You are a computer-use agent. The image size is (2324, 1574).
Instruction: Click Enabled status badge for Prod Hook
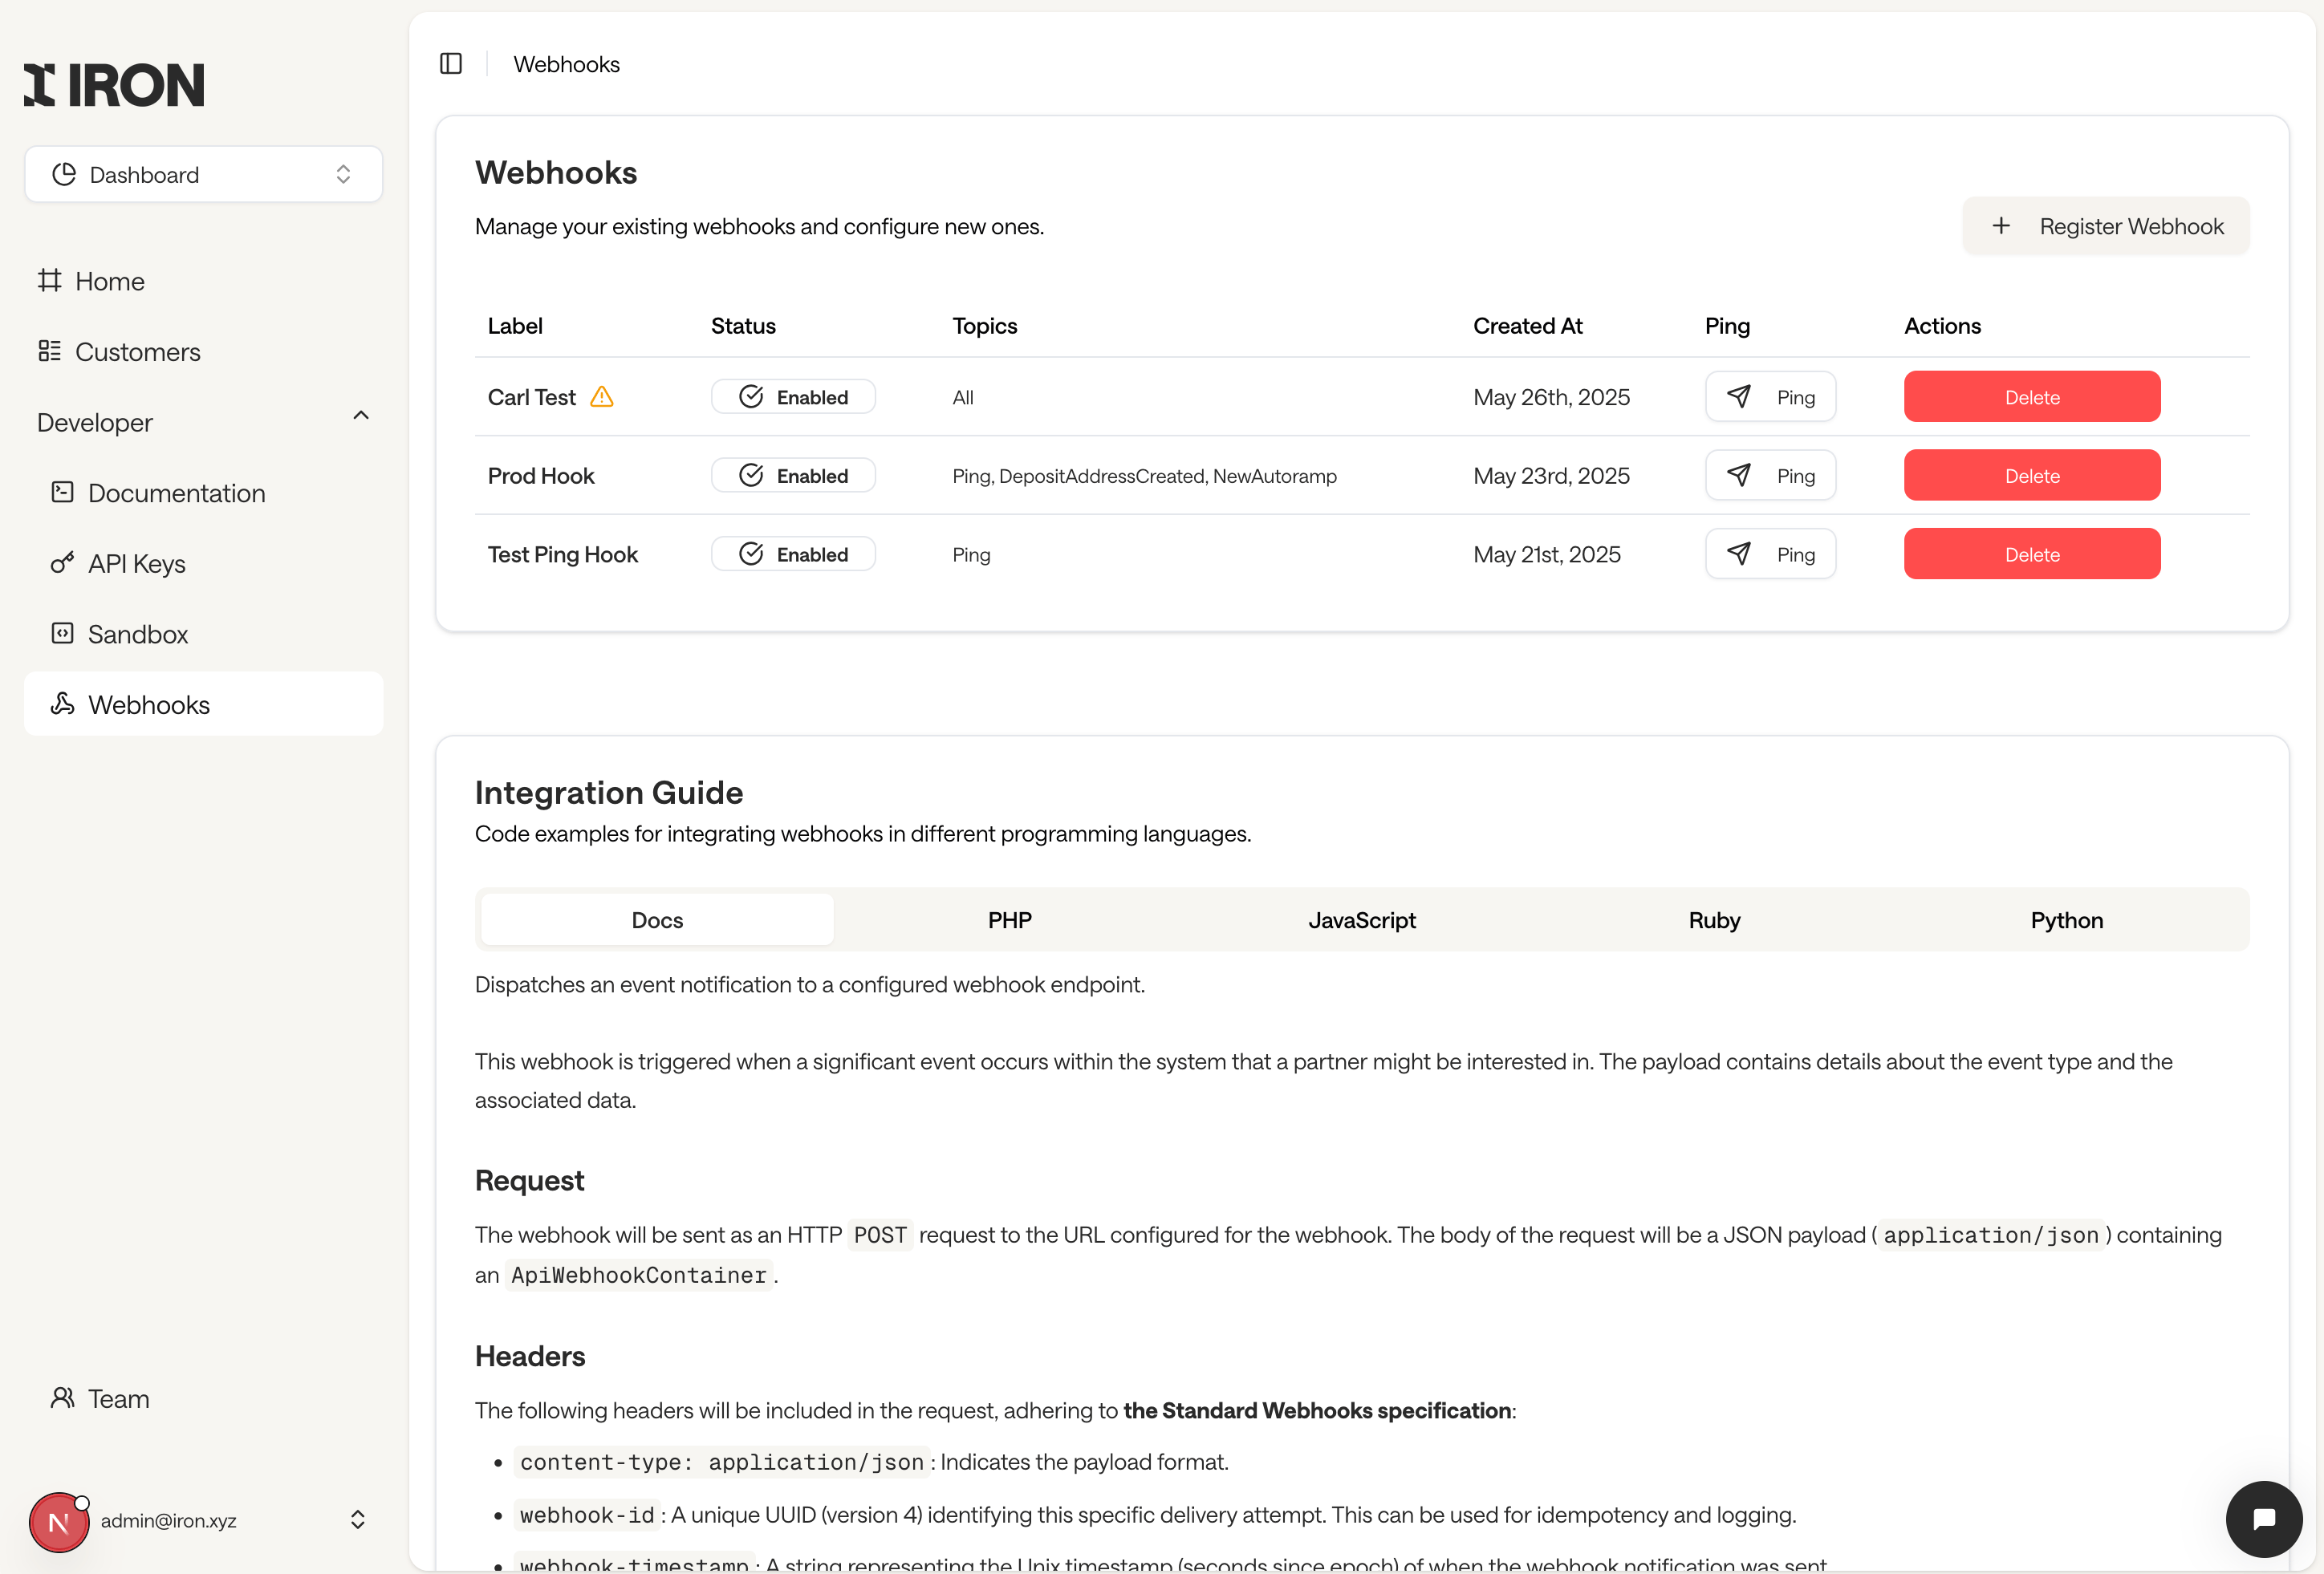(x=793, y=476)
